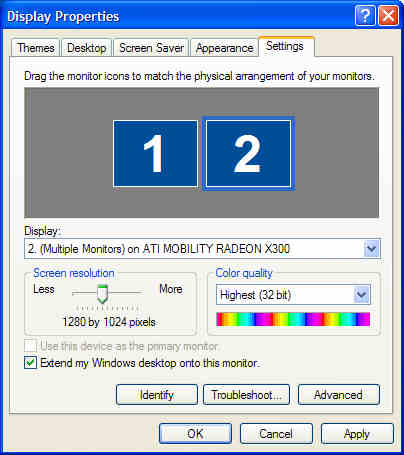Click the Help question mark icon
The image size is (404, 455).
[x=365, y=15]
